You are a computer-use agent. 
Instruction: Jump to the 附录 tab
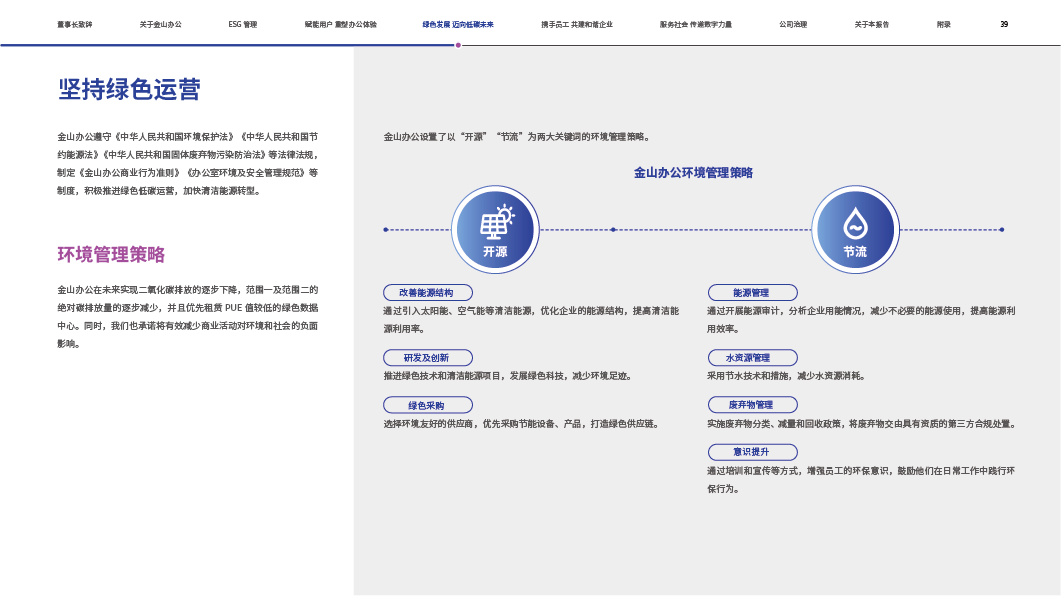click(x=944, y=24)
